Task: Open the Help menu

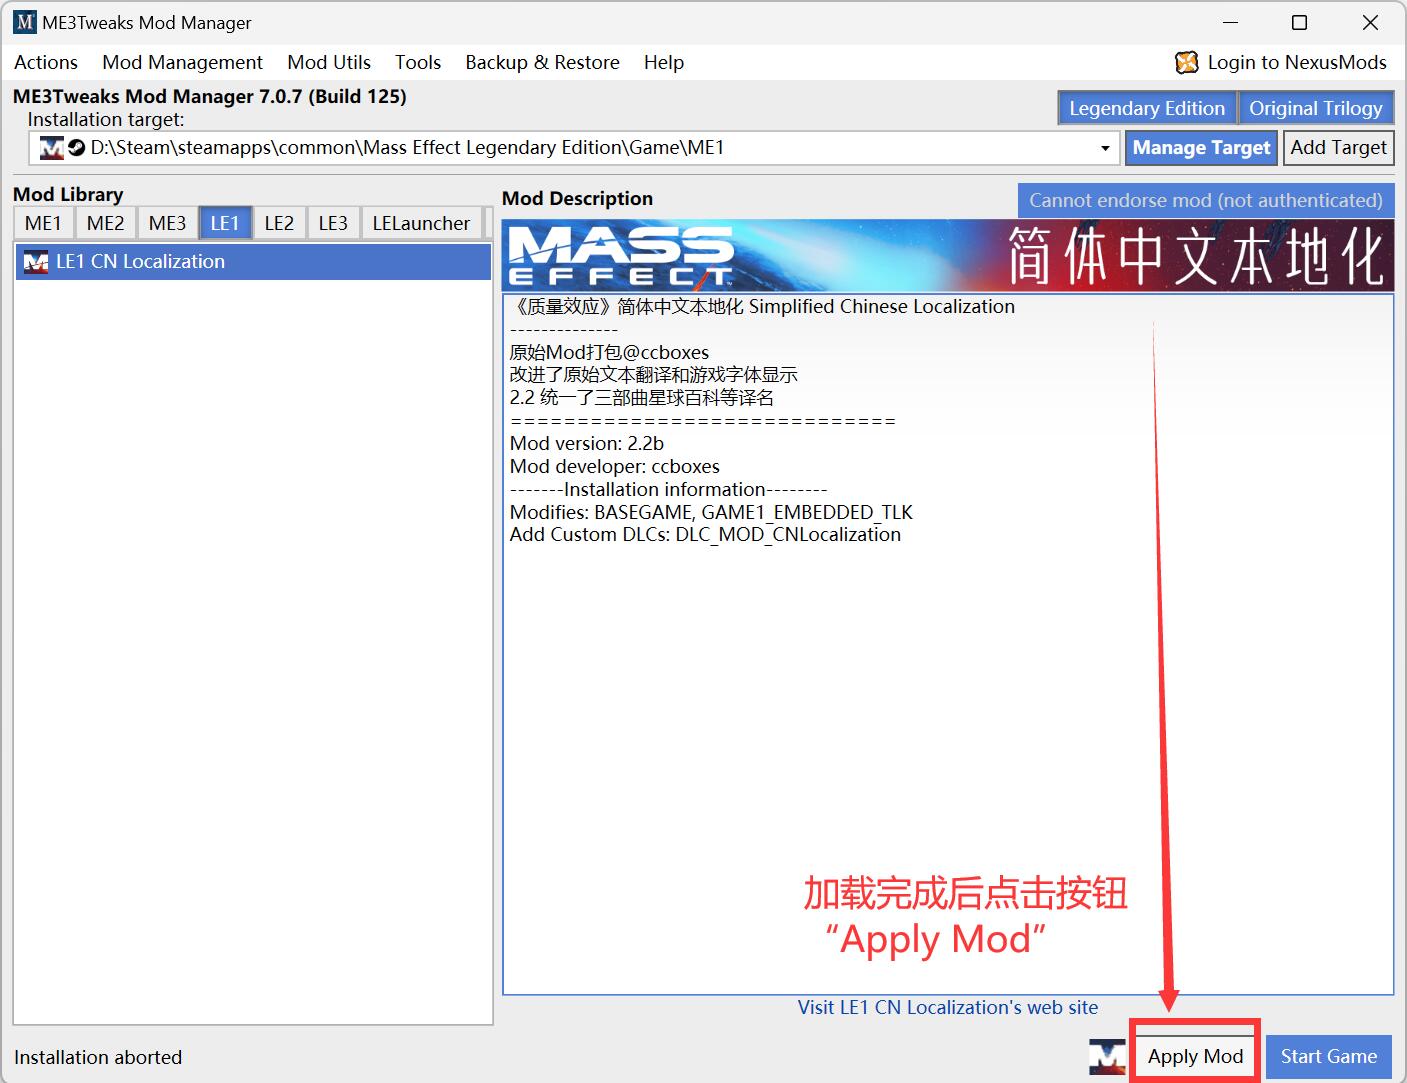Action: (664, 62)
